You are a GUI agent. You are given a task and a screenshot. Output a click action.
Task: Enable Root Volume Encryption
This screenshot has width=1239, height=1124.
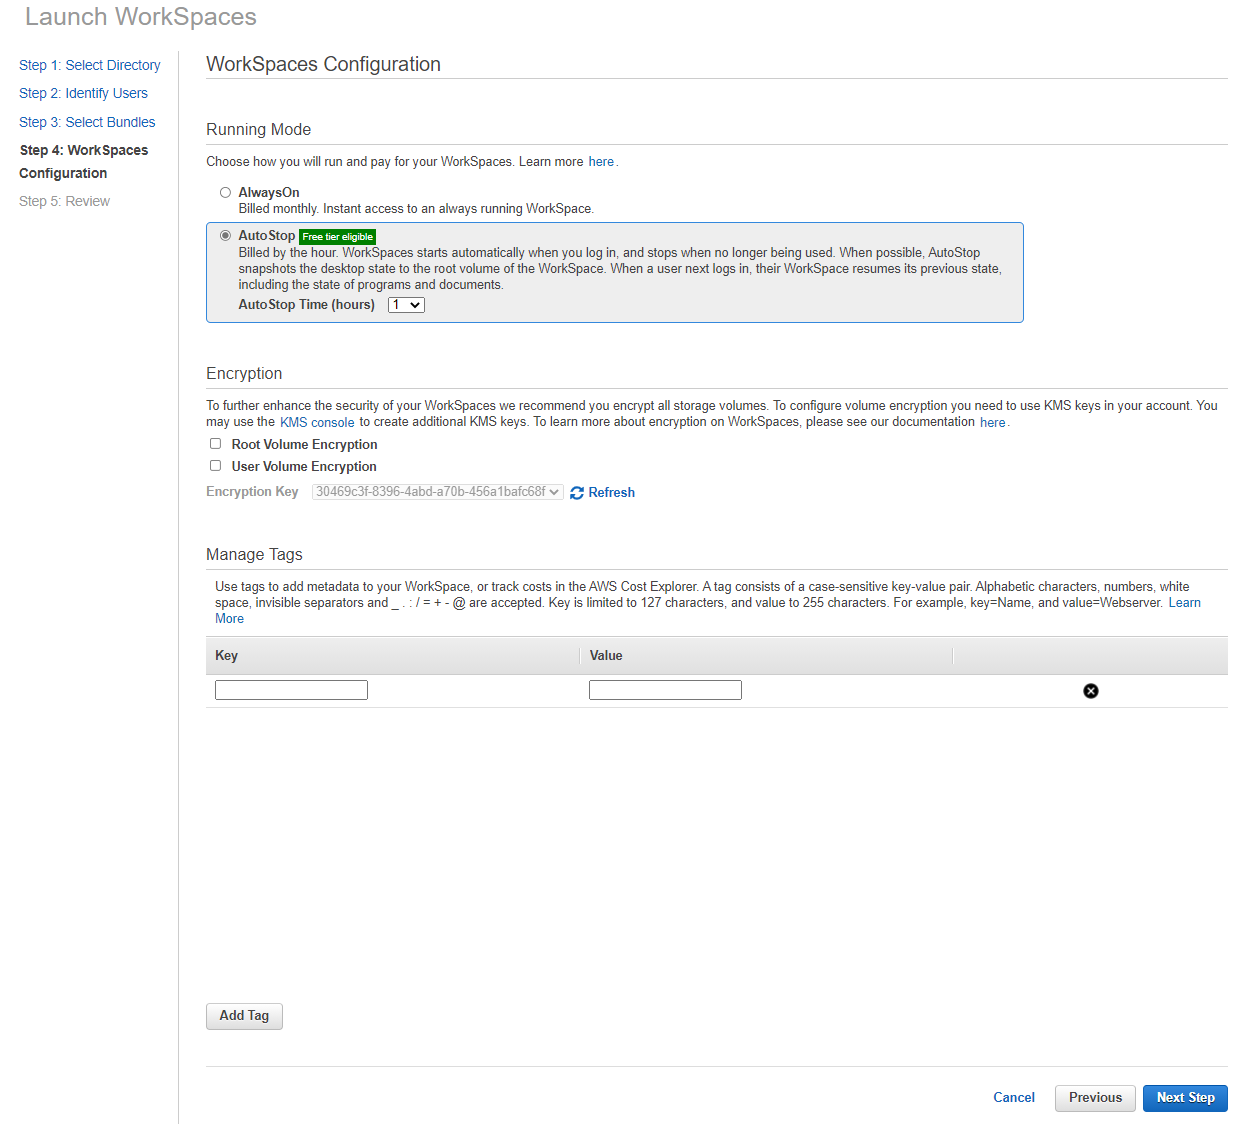pos(215,443)
